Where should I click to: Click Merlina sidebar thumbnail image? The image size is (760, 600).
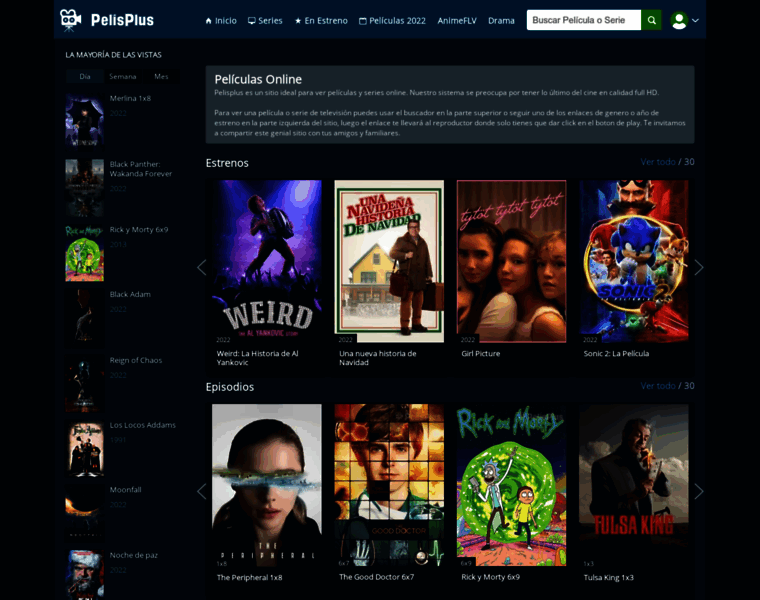pos(85,121)
